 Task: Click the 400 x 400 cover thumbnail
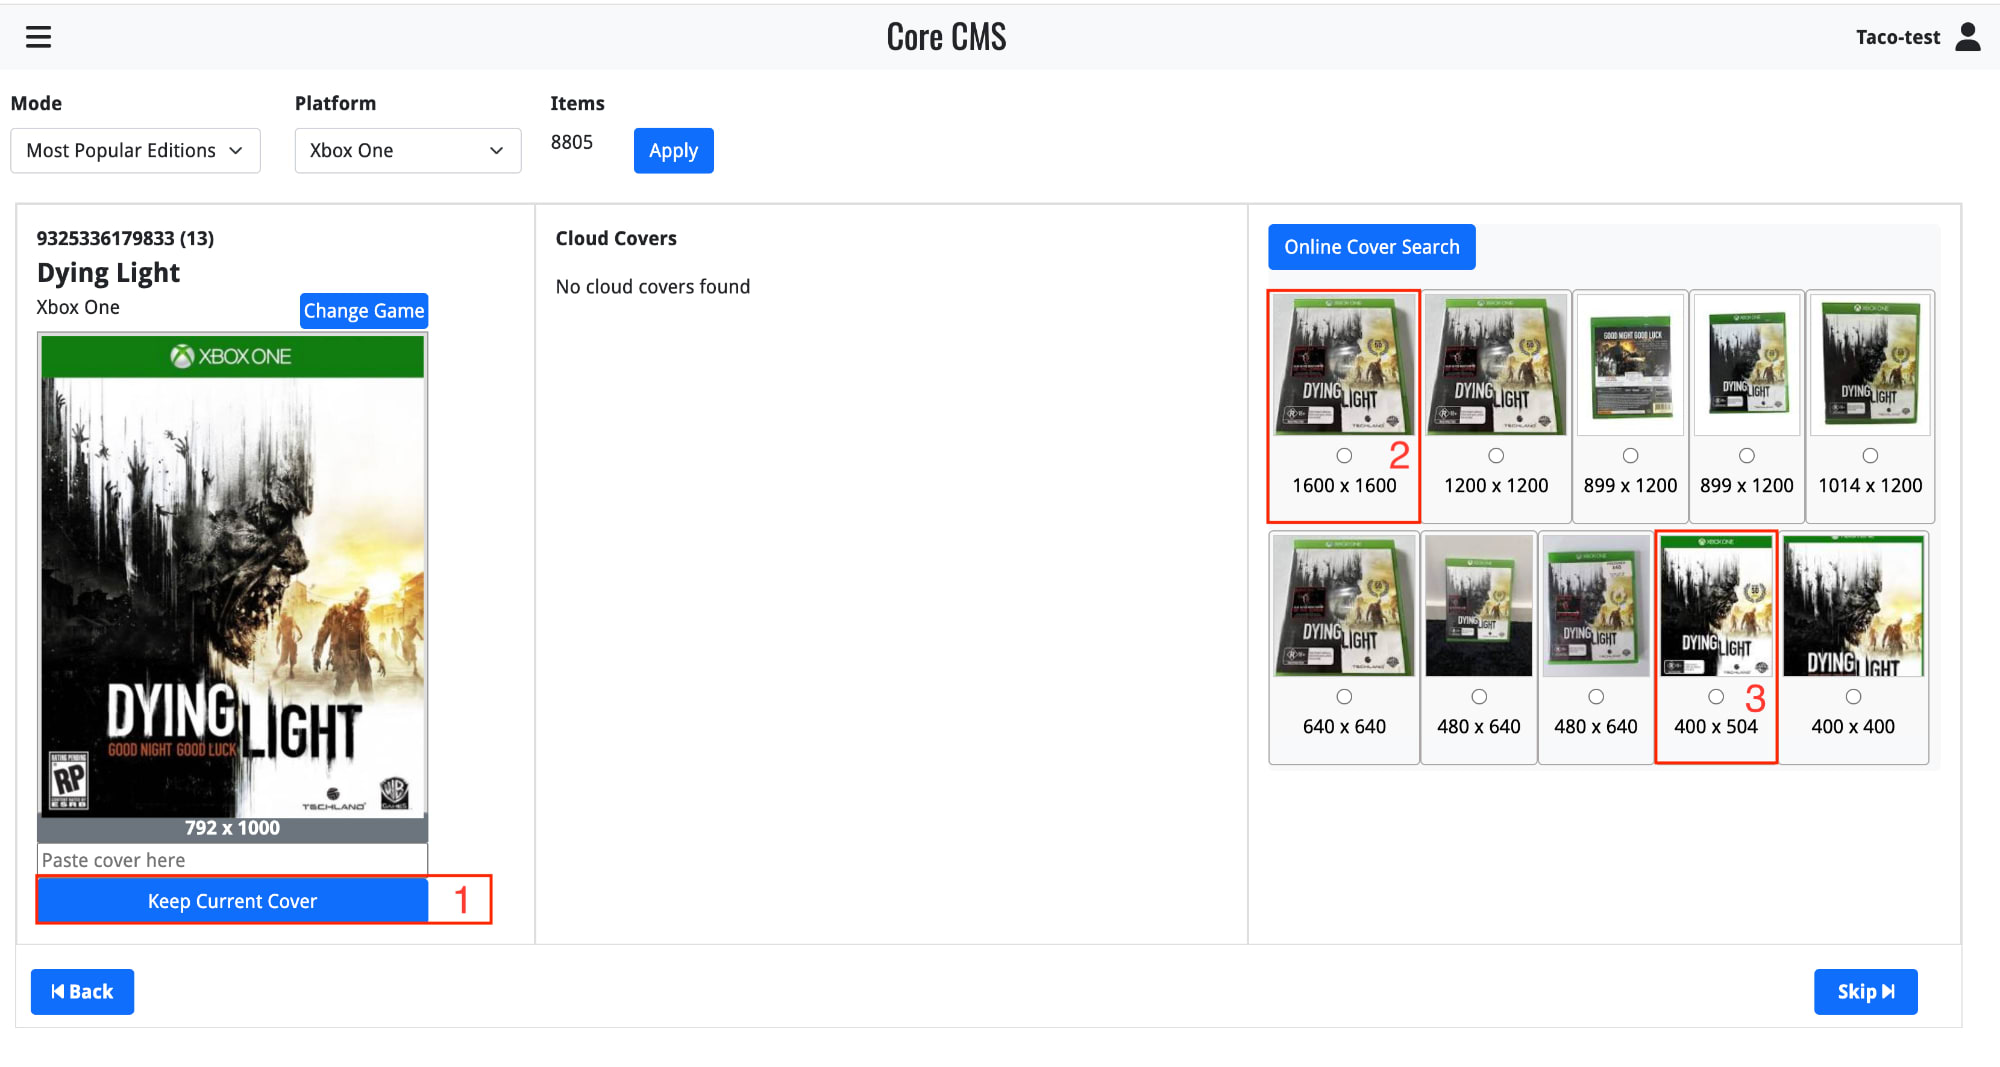(x=1853, y=606)
